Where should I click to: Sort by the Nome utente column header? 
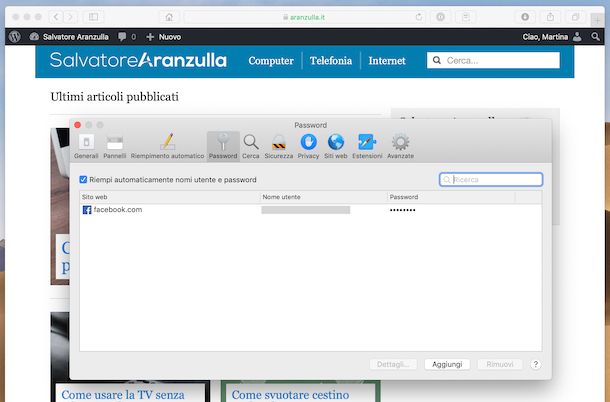tap(324, 197)
